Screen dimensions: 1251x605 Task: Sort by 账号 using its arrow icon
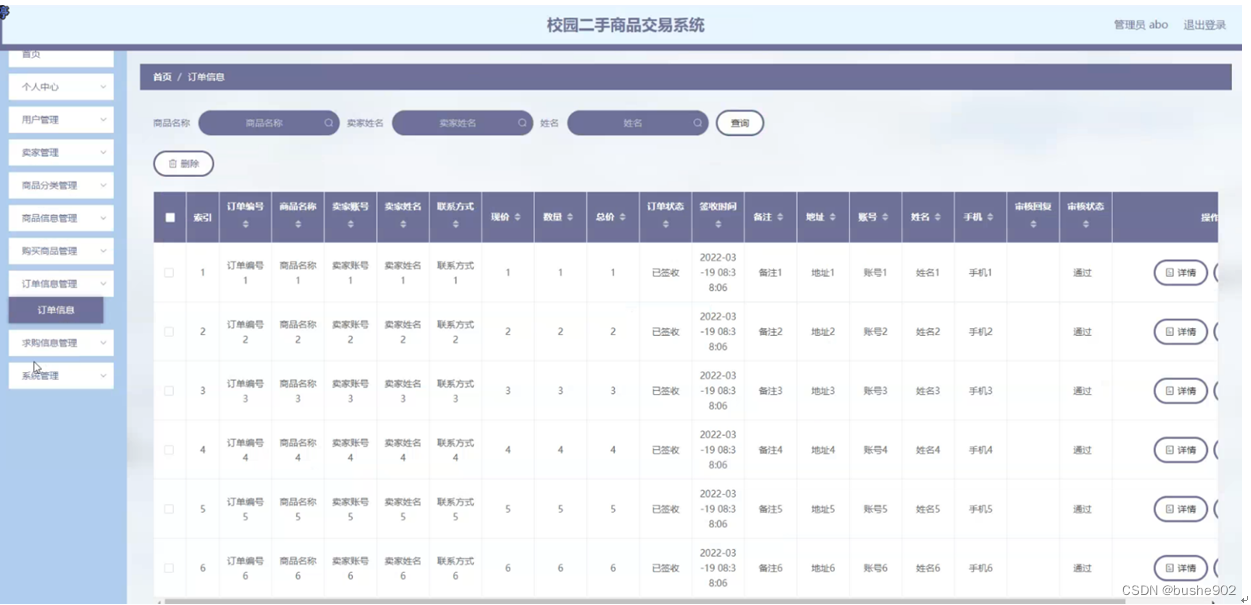[x=884, y=217]
